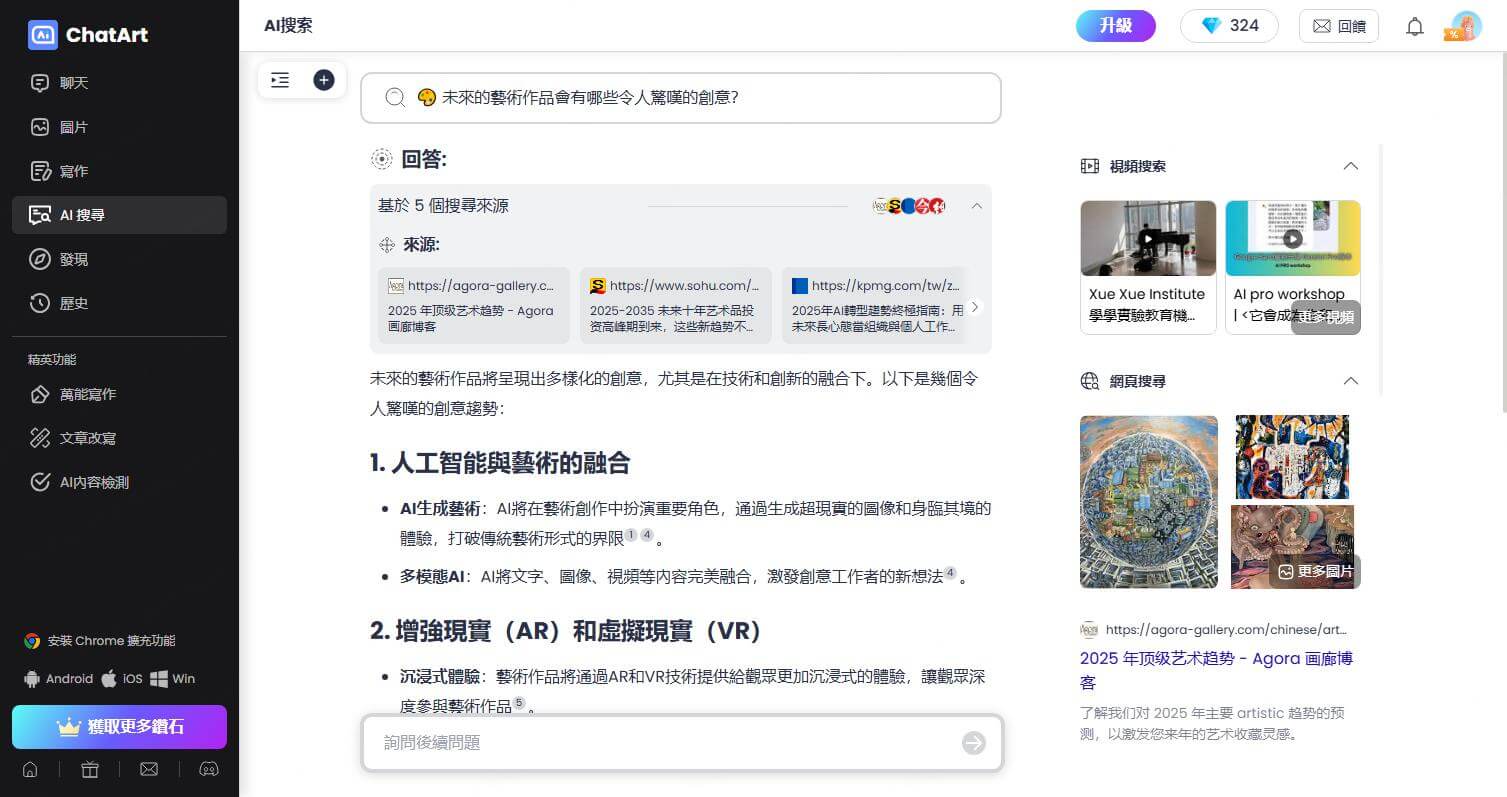Open the round city artwork image
The image size is (1507, 797).
click(1149, 502)
